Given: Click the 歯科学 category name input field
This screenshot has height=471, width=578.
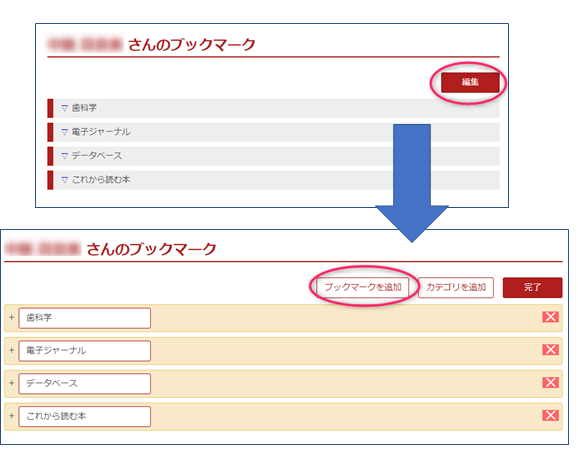Looking at the screenshot, I should click(x=84, y=318).
